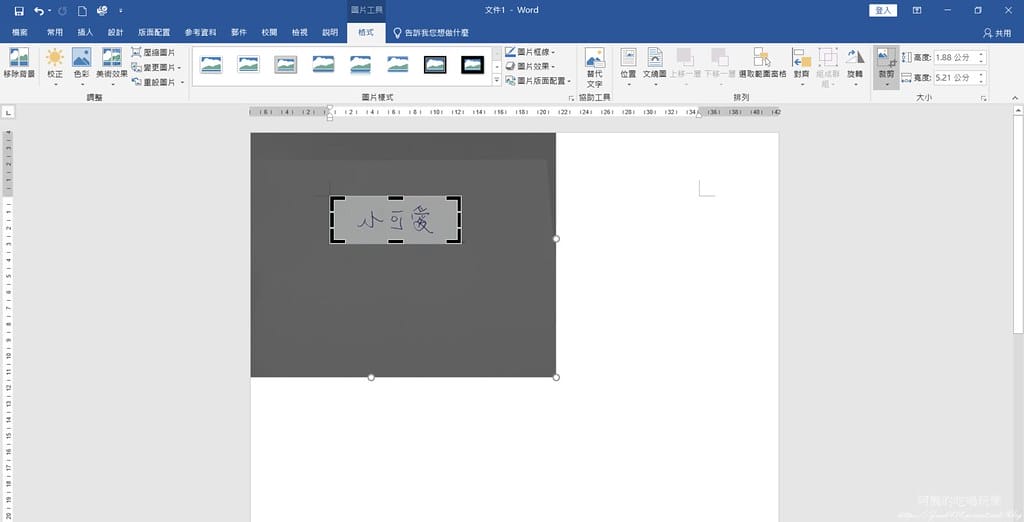Switch to the 插入 ribbon tab
Image resolution: width=1024 pixels, height=522 pixels.
(85, 32)
